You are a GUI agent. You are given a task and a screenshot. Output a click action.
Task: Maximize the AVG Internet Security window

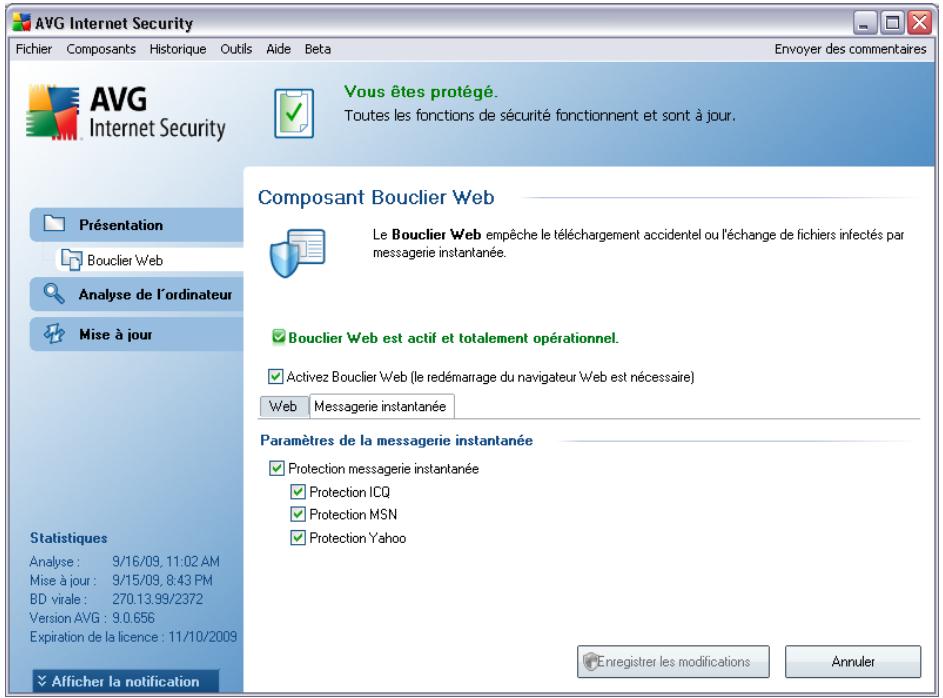click(x=892, y=23)
